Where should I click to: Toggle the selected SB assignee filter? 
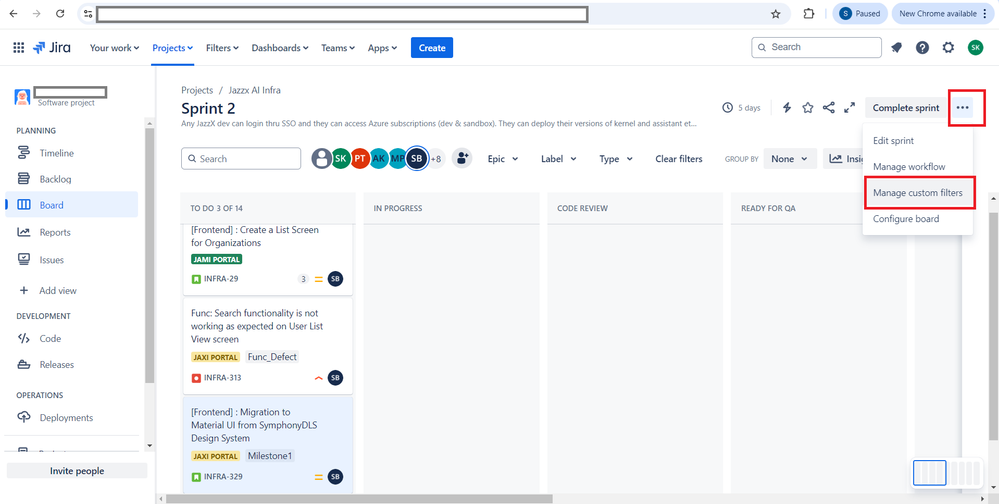[417, 159]
